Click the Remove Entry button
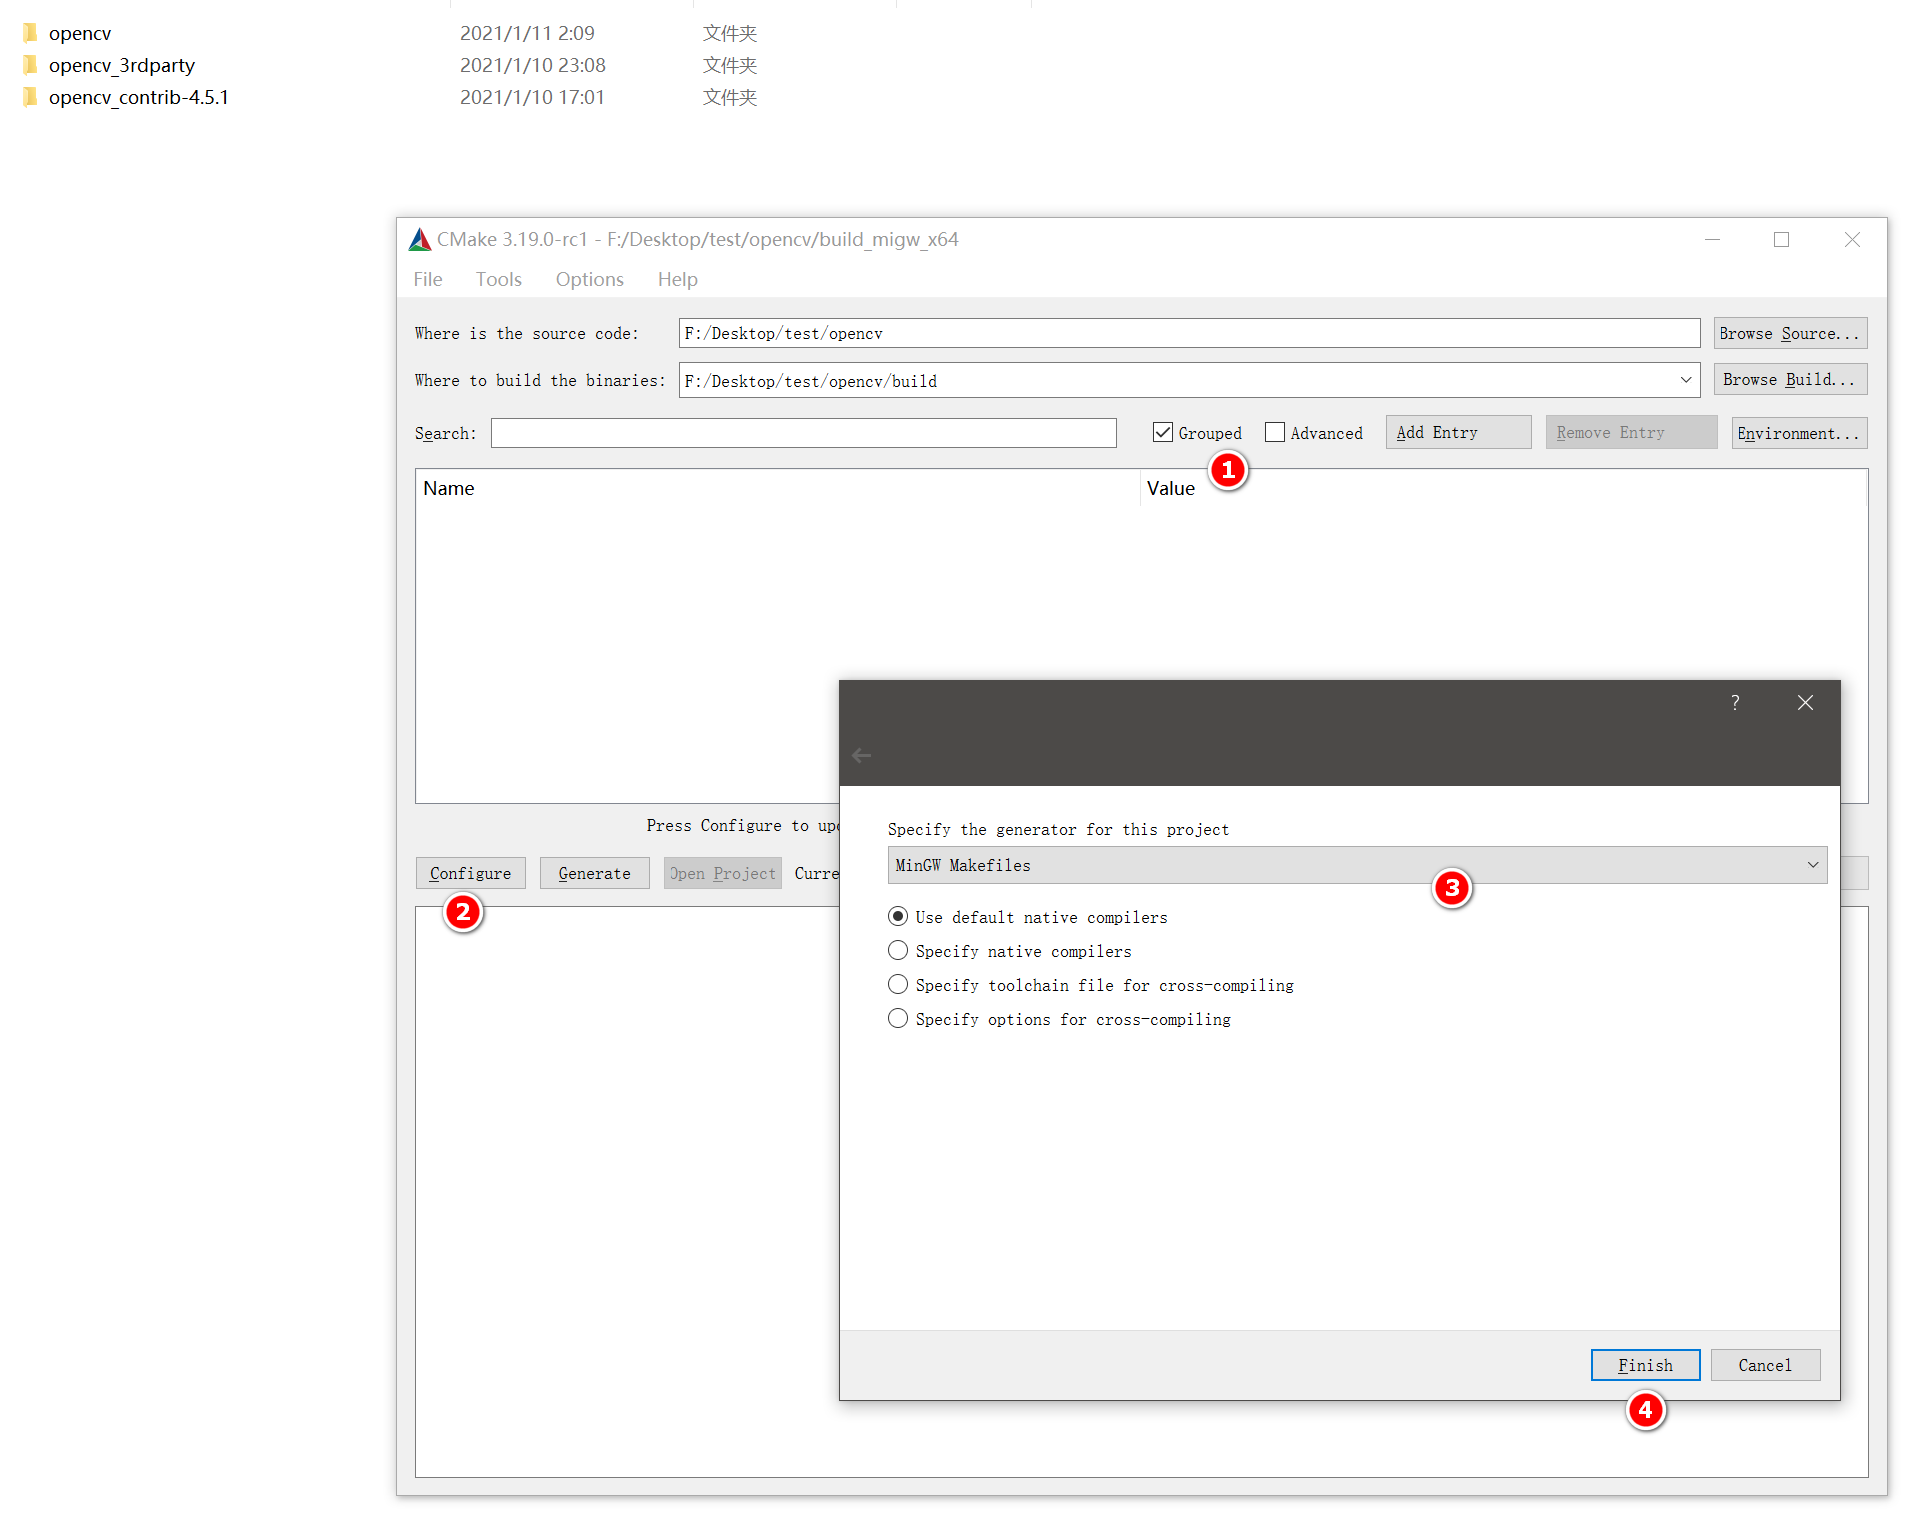Image resolution: width=1919 pixels, height=1531 pixels. [x=1631, y=432]
